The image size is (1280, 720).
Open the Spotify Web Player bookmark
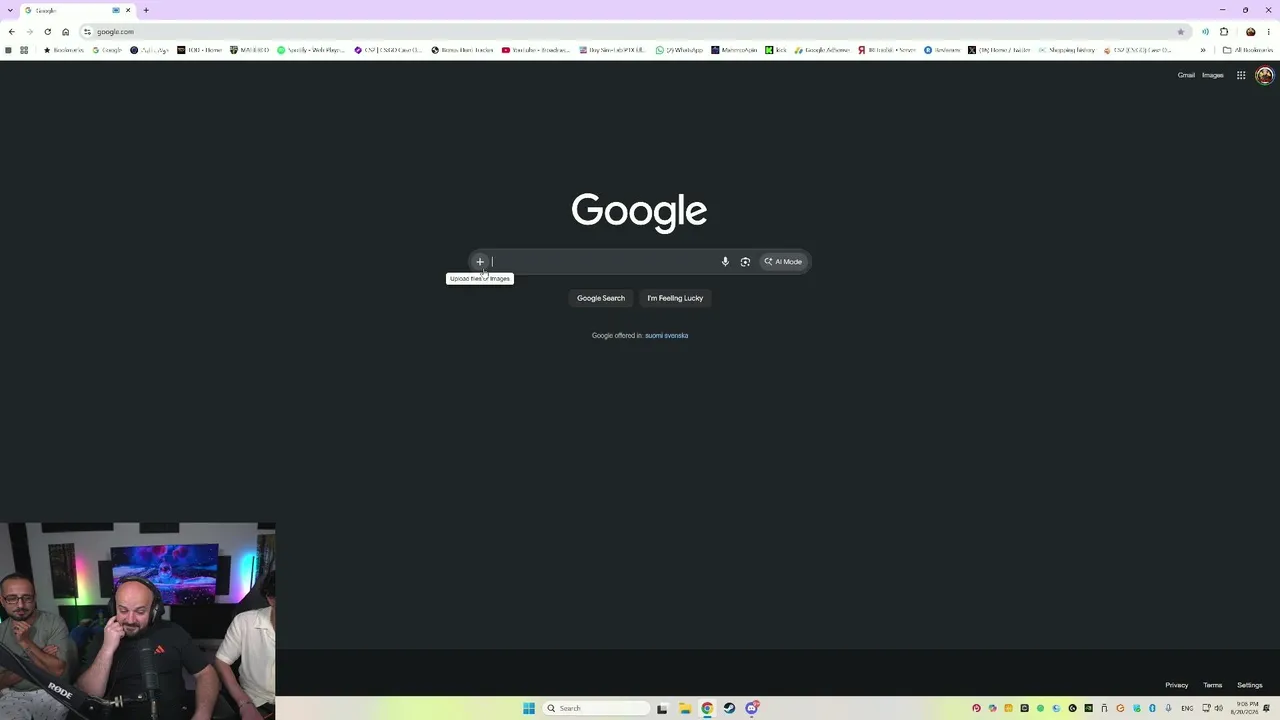coord(309,50)
